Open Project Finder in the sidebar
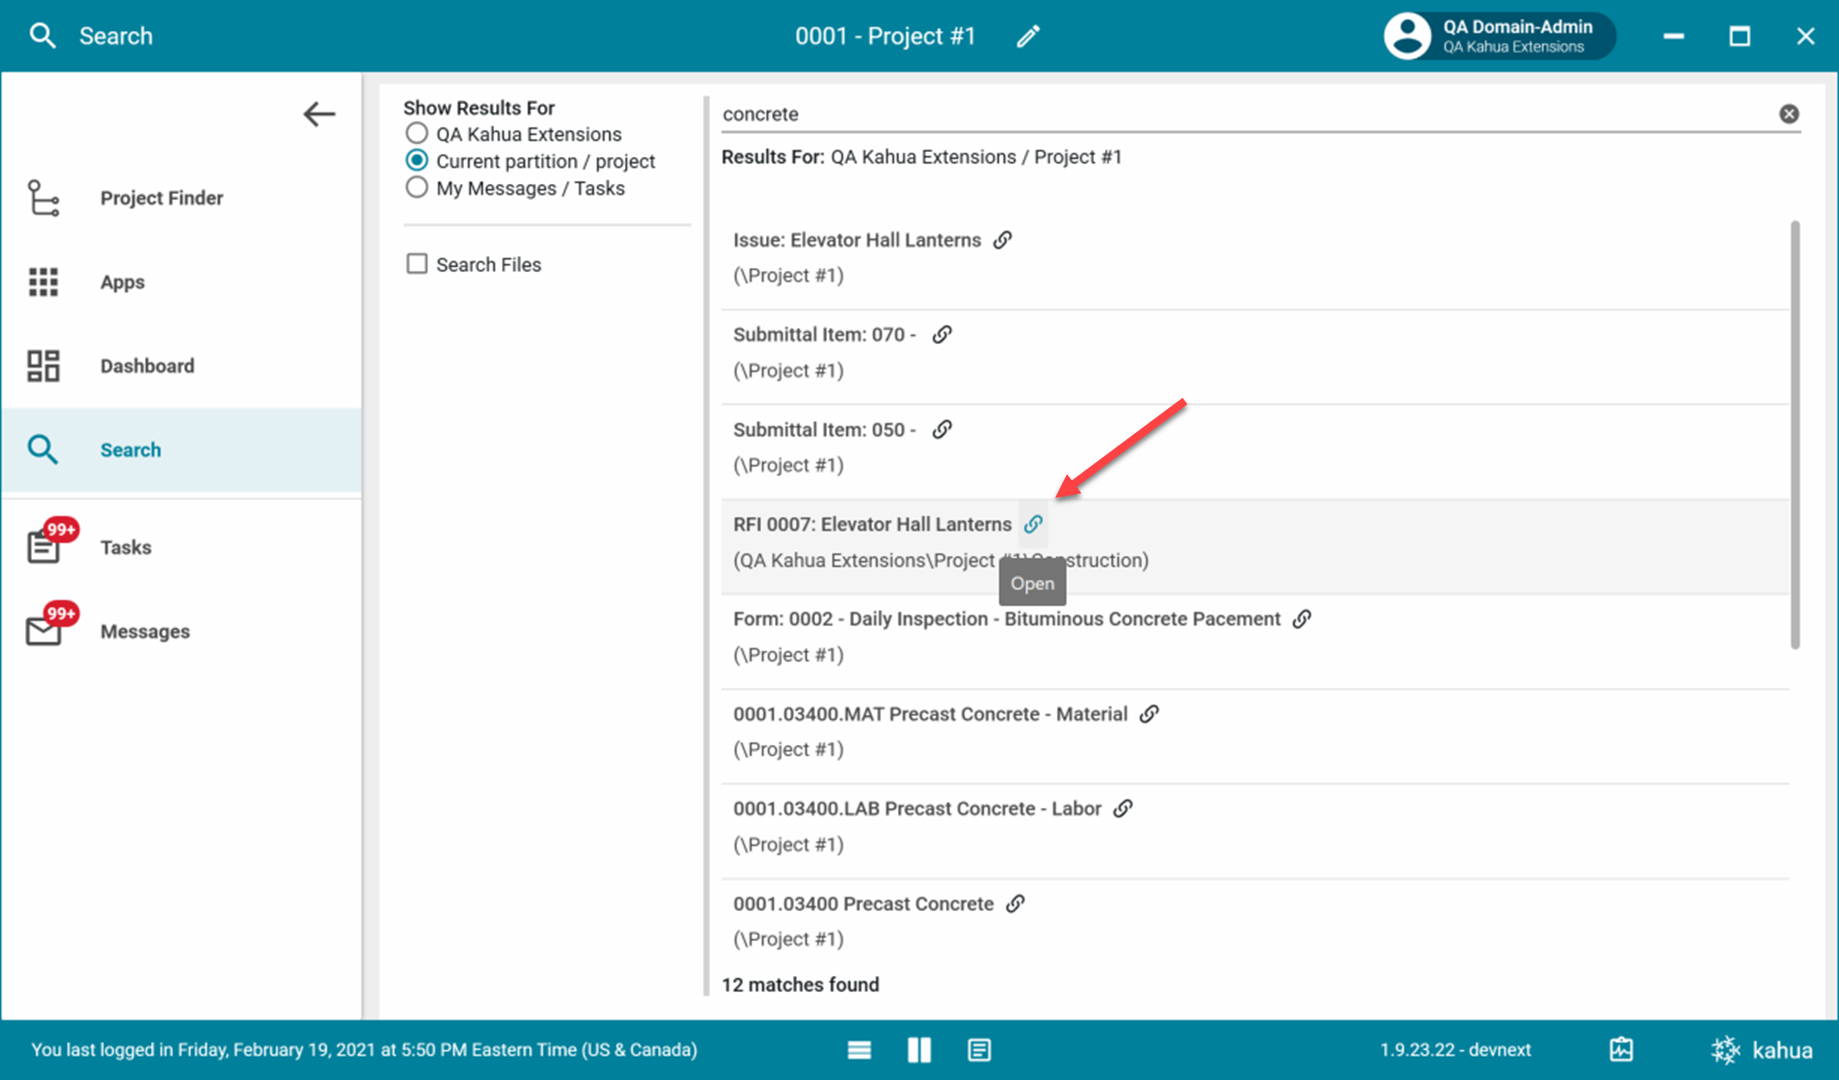Viewport: 1839px width, 1080px height. pos(161,198)
